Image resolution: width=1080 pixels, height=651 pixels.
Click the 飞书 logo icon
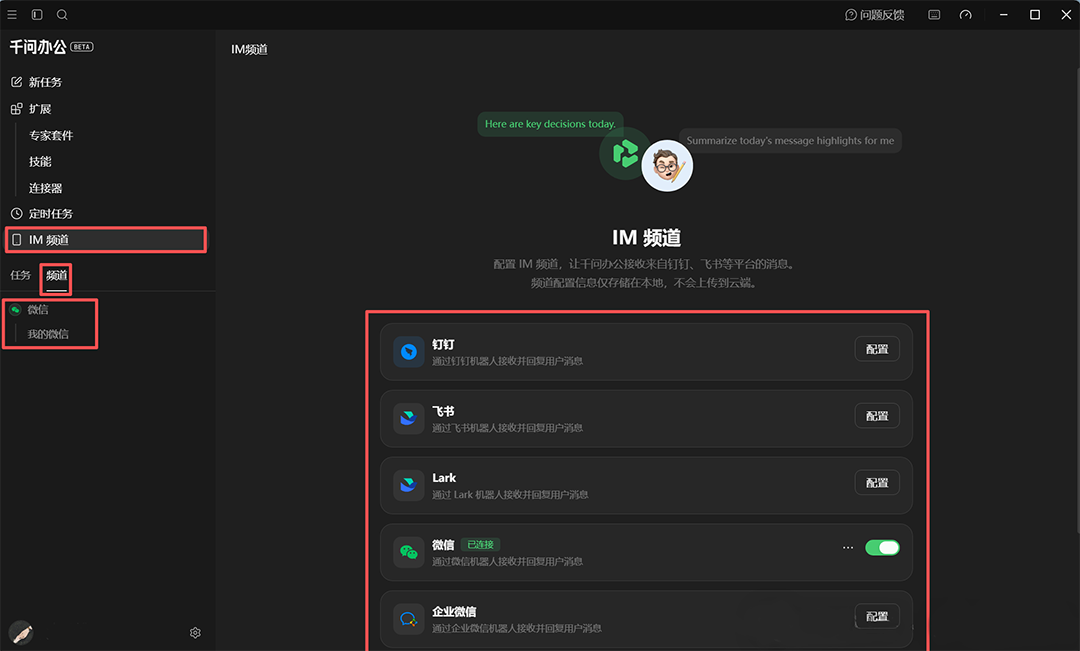408,419
